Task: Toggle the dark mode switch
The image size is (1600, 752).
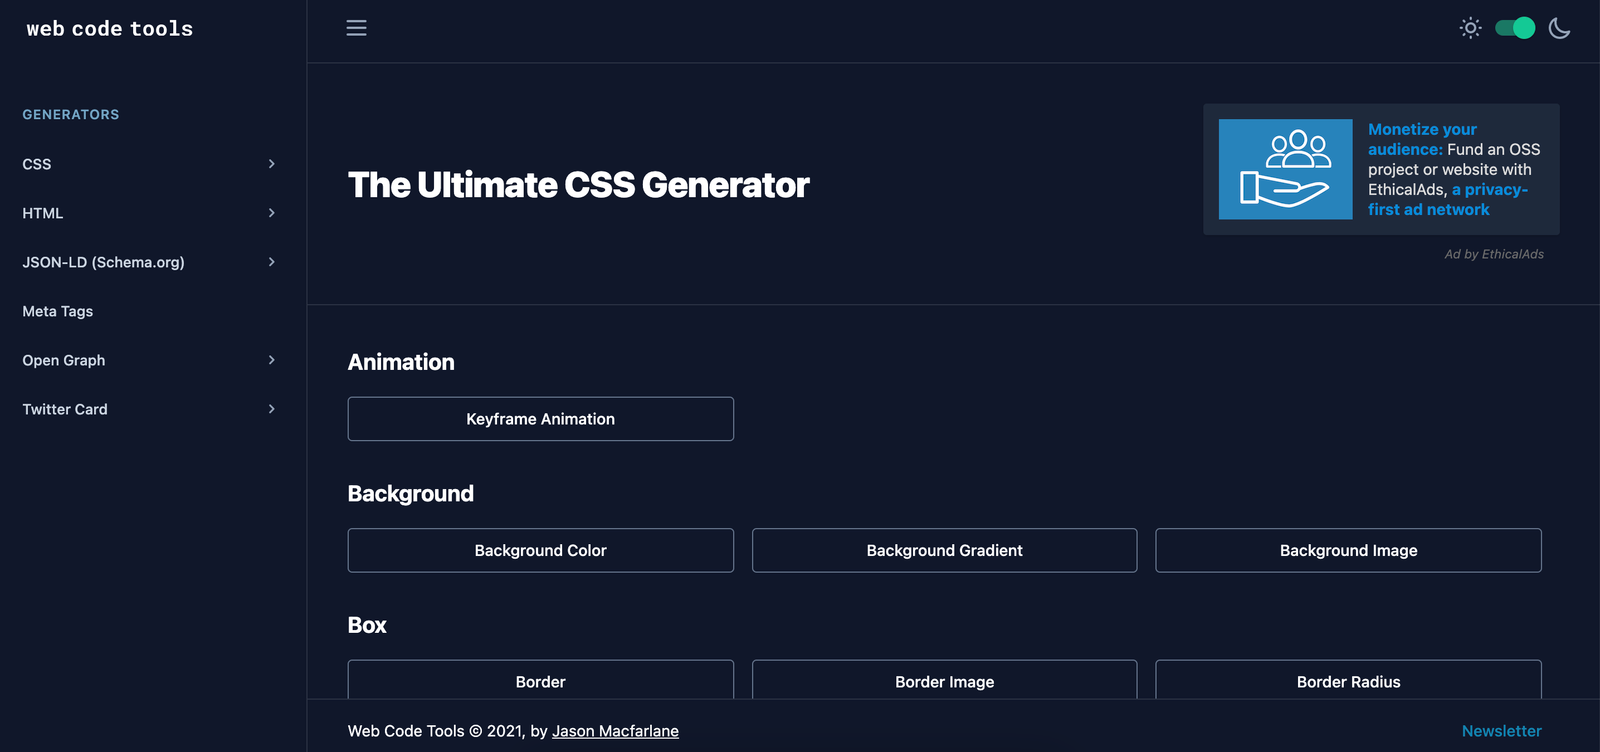Action: [1515, 28]
